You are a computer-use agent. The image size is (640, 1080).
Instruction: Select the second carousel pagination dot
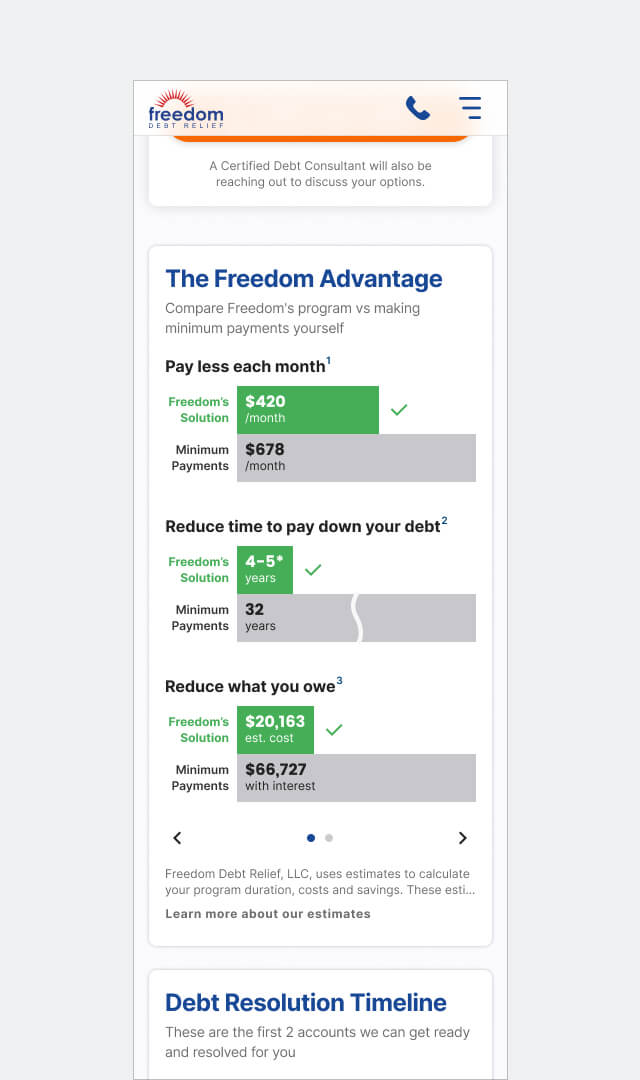pyautogui.click(x=329, y=838)
